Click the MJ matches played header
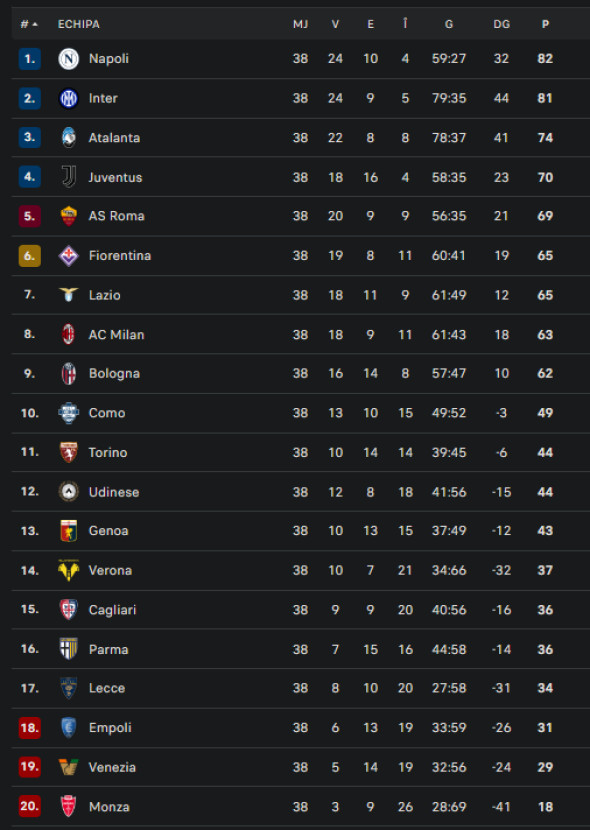 [x=300, y=24]
